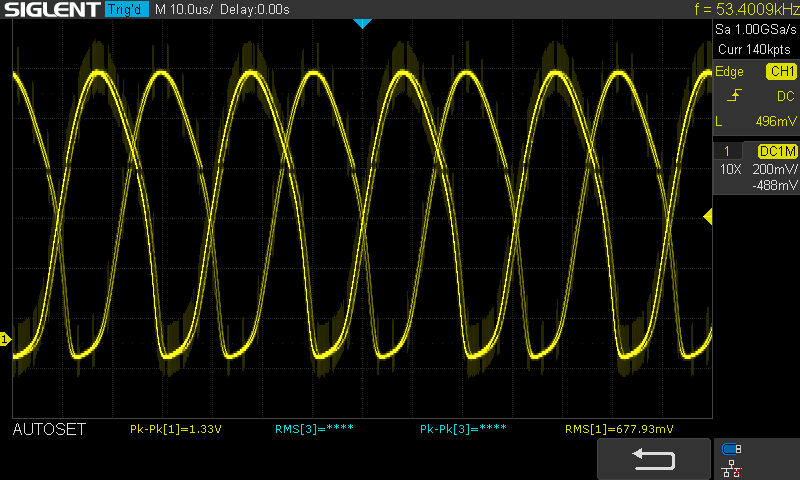Click the Sa 1.00GSa/s sample rate
The width and height of the screenshot is (800, 480).
(x=756, y=30)
